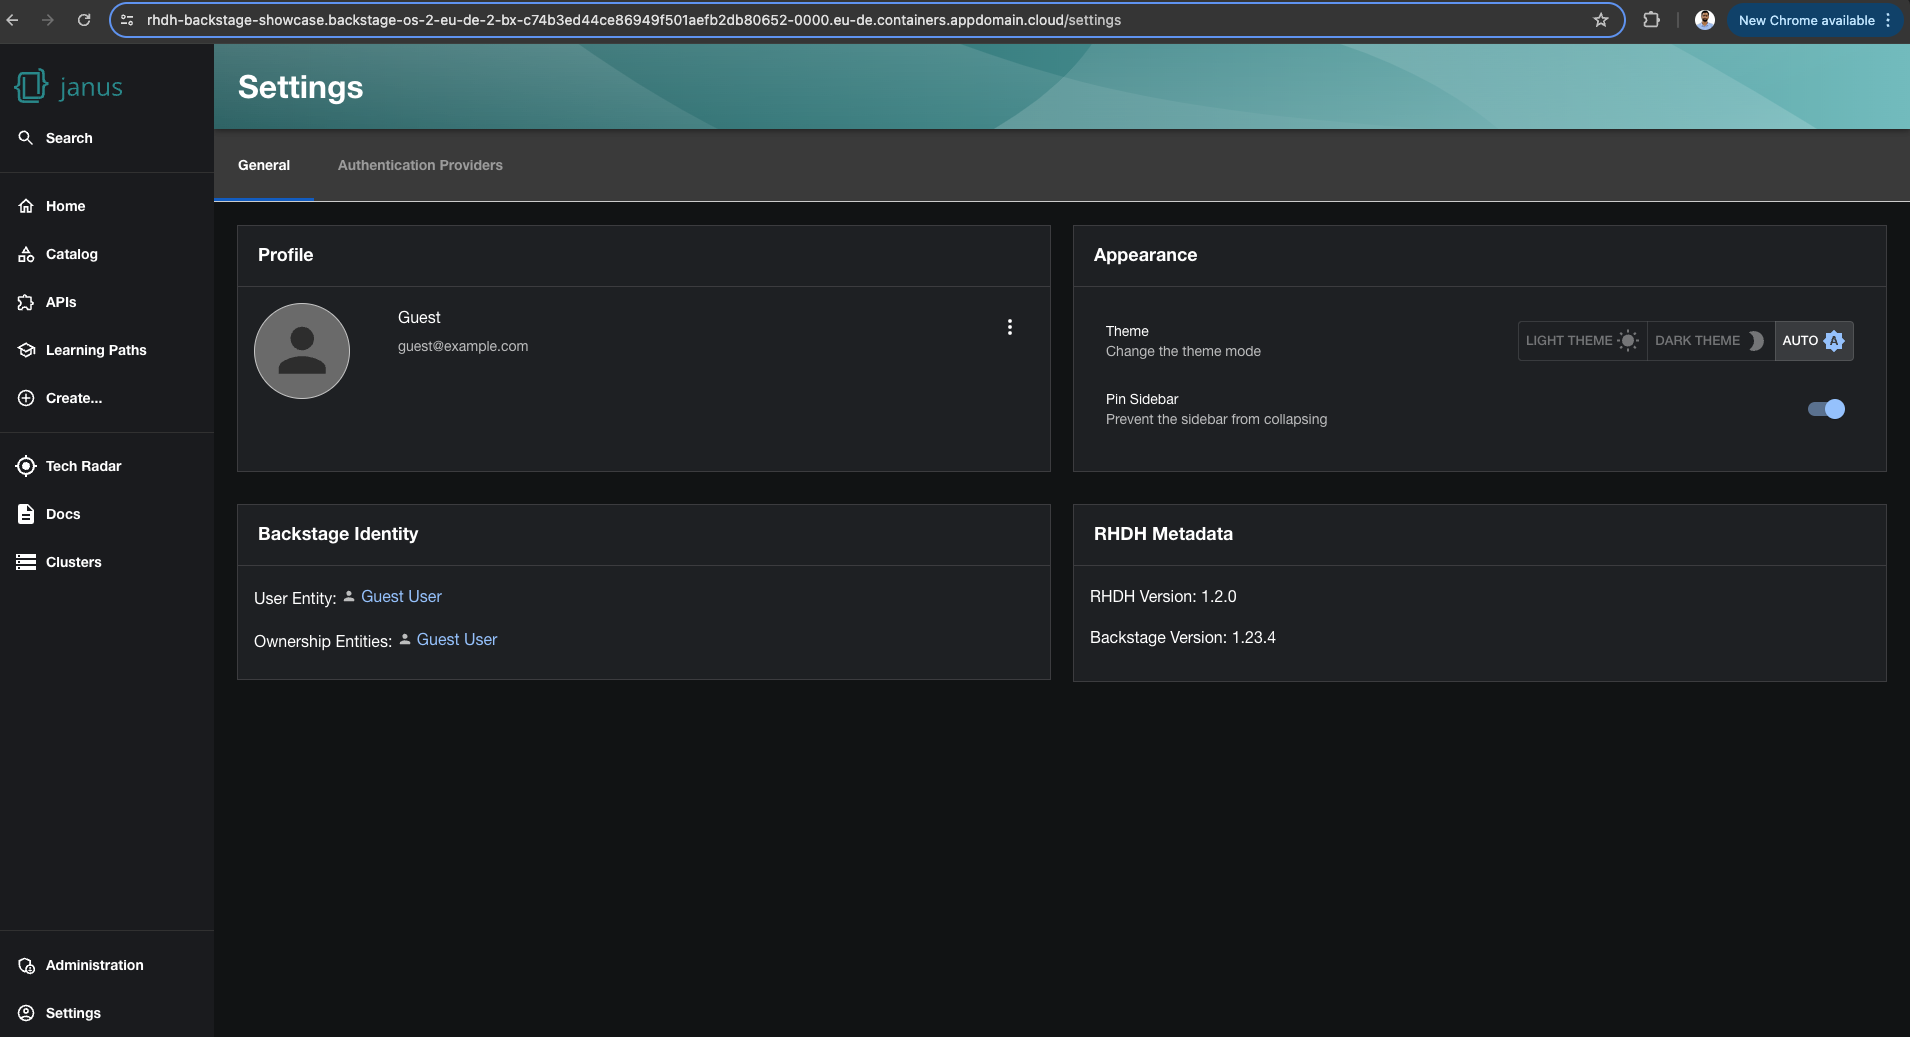Viewport: 1910px width, 1037px height.
Task: Select the Auto theme option
Action: click(x=1814, y=341)
